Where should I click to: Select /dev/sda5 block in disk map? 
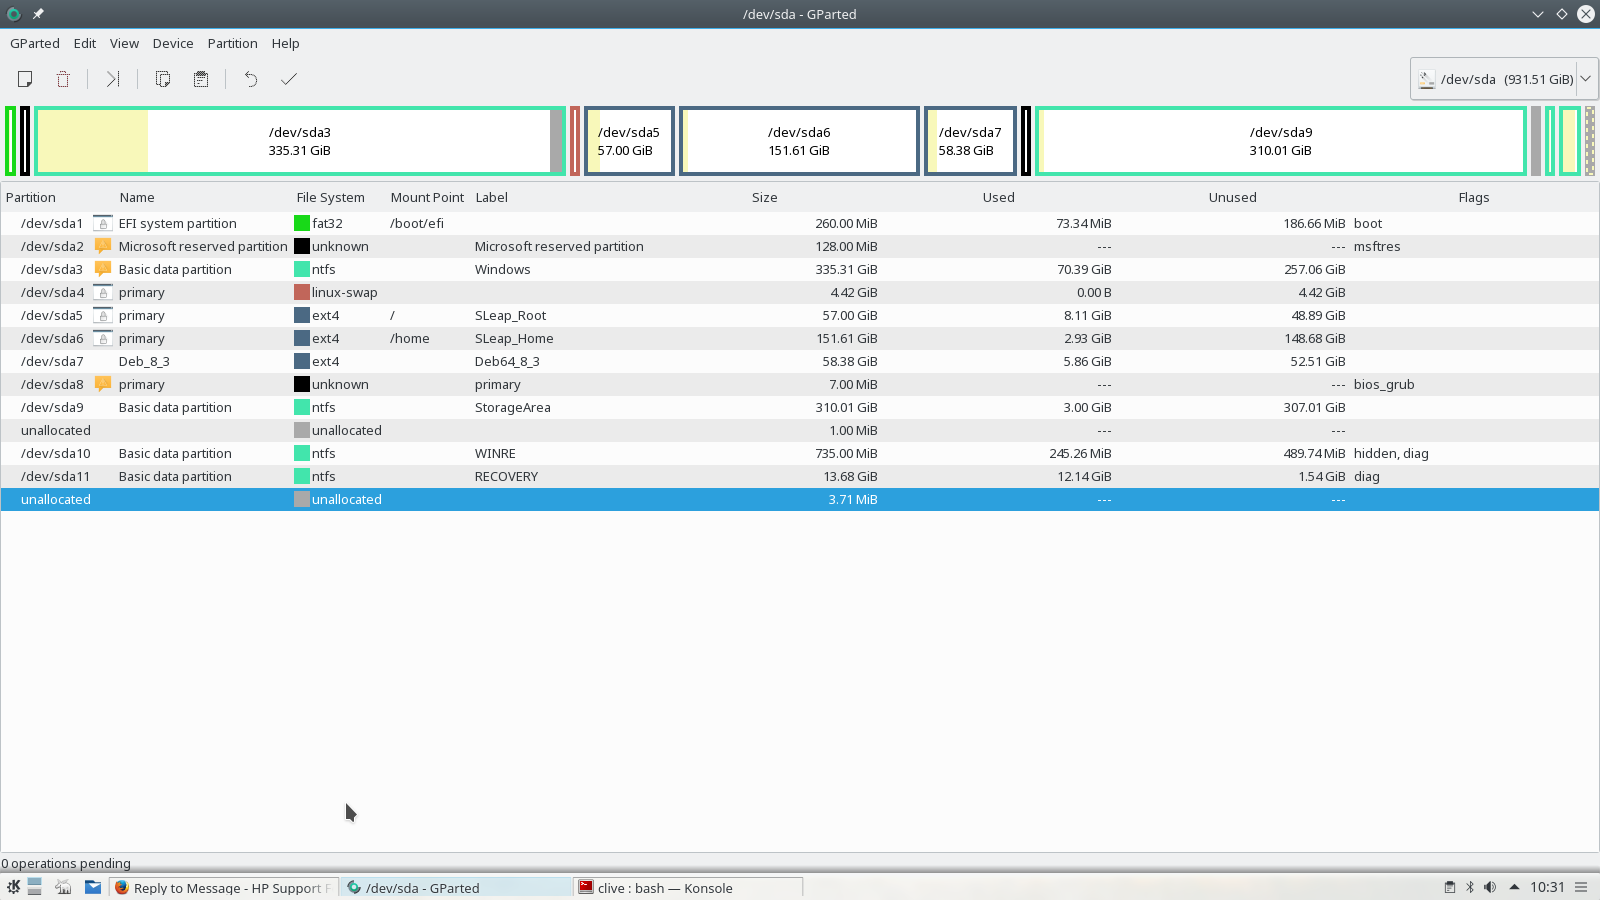point(629,141)
